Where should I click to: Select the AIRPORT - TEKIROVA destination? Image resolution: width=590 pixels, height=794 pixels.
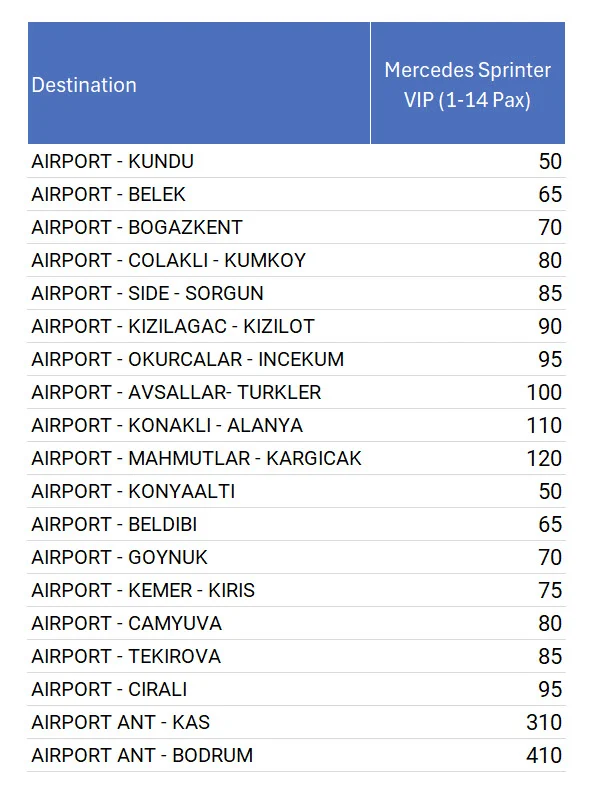[x=126, y=656]
